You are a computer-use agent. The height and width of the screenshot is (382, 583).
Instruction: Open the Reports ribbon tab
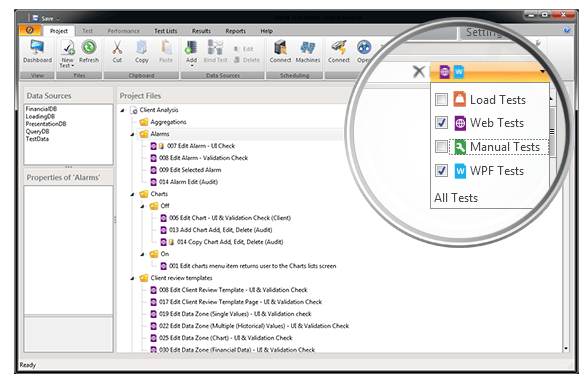coord(235,31)
